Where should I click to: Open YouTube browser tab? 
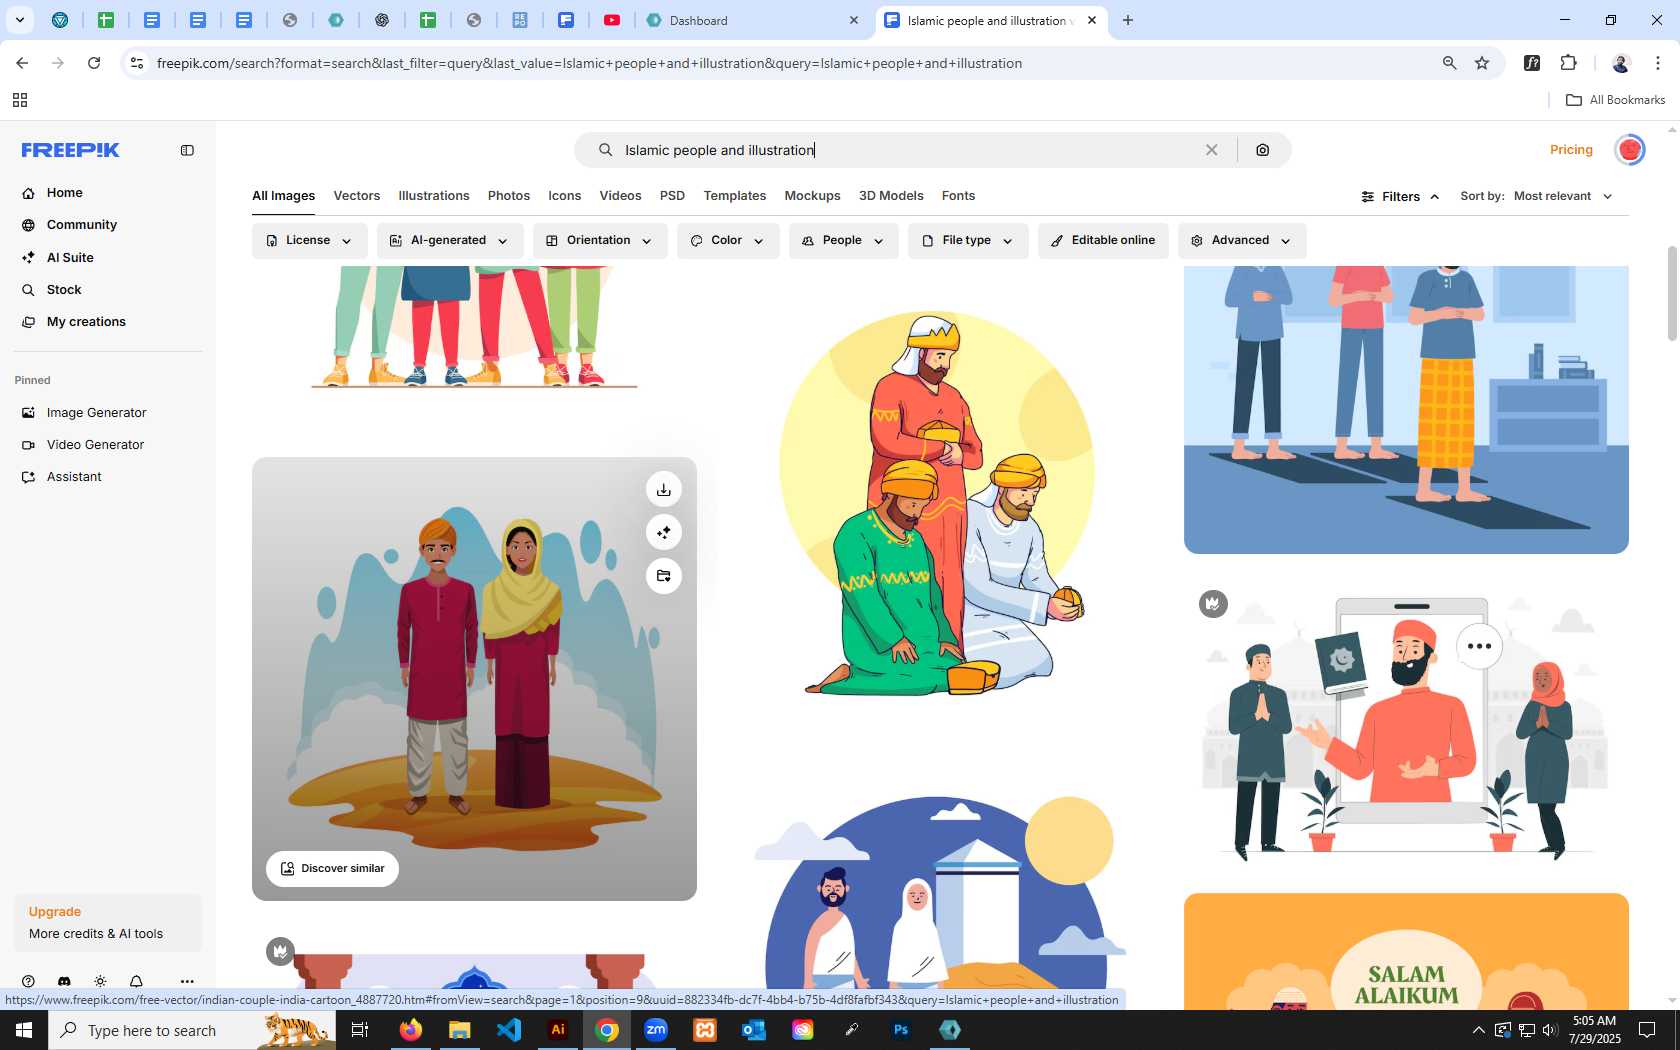[612, 20]
